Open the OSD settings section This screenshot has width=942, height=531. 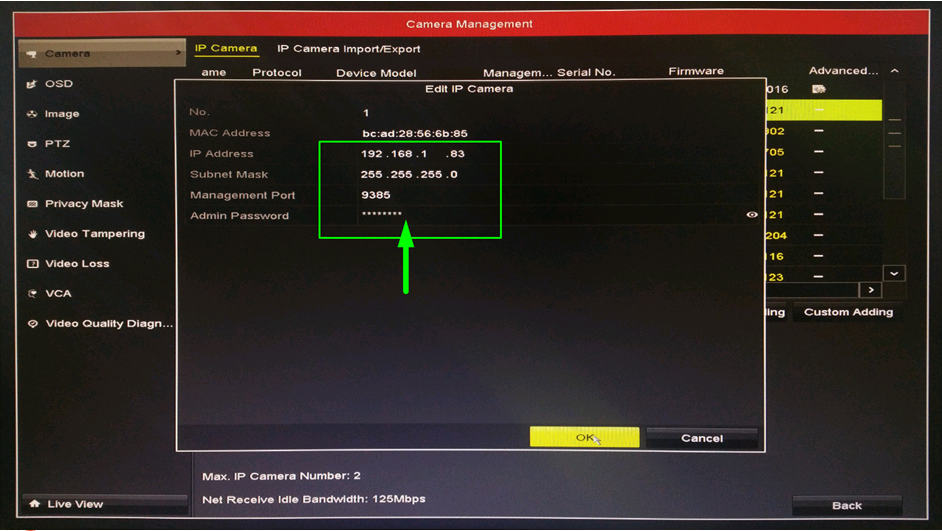coord(59,84)
